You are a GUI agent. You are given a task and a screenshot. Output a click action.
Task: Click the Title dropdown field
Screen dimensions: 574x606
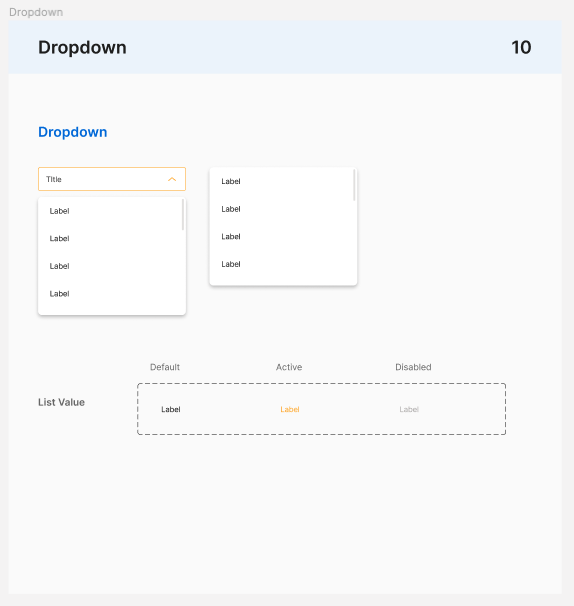[x=112, y=179]
